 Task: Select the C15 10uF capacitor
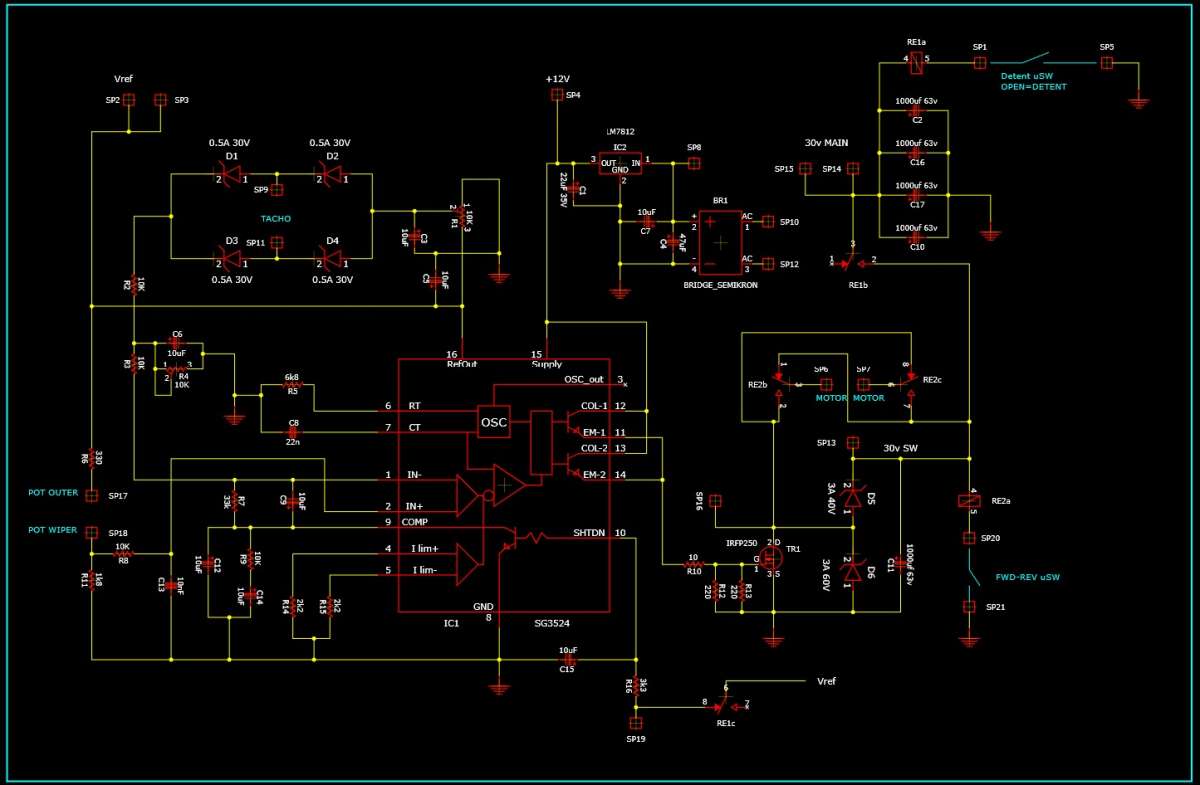pyautogui.click(x=567, y=660)
